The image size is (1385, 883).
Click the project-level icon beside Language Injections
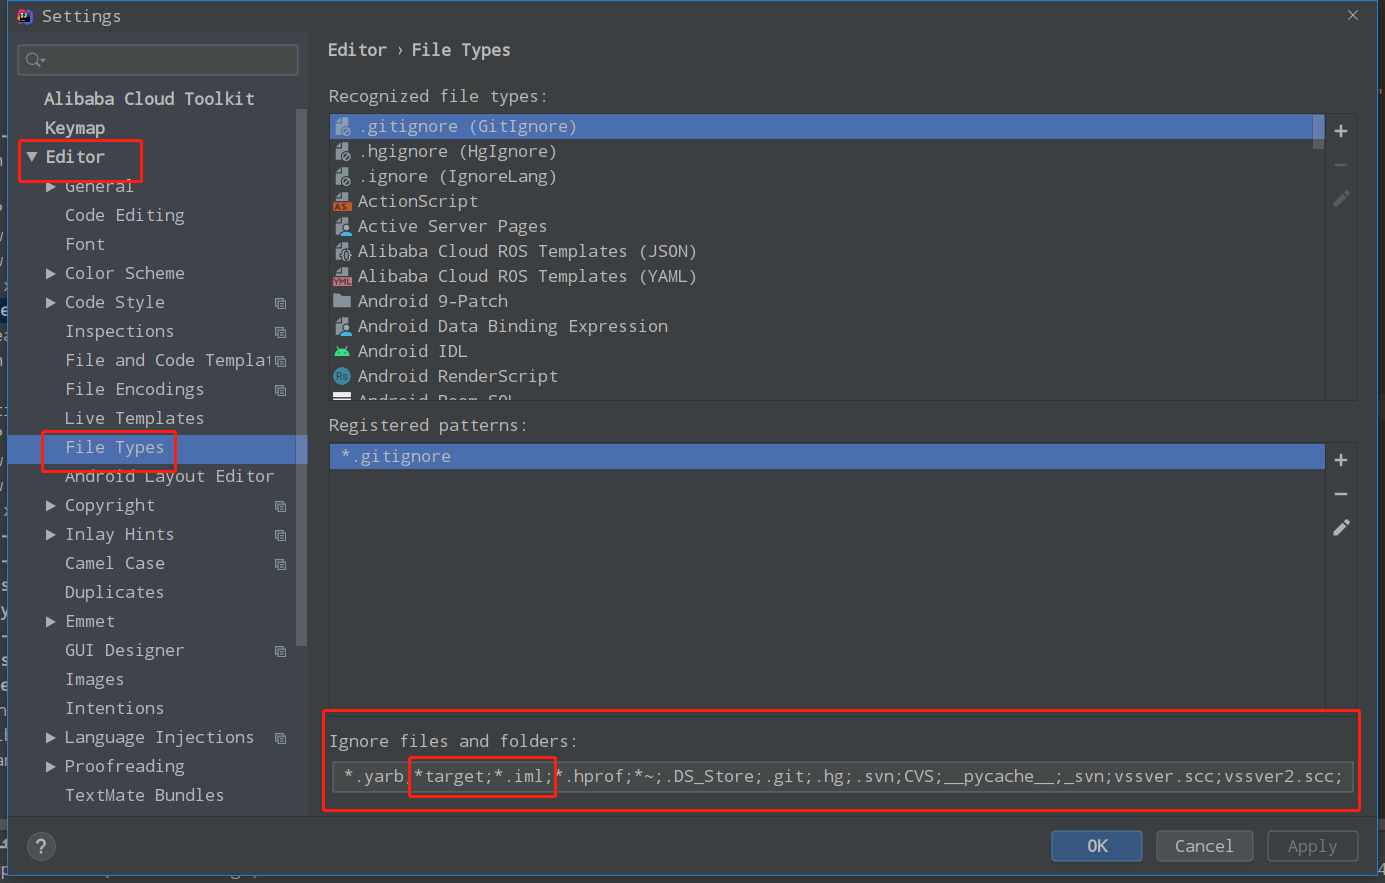tap(281, 738)
